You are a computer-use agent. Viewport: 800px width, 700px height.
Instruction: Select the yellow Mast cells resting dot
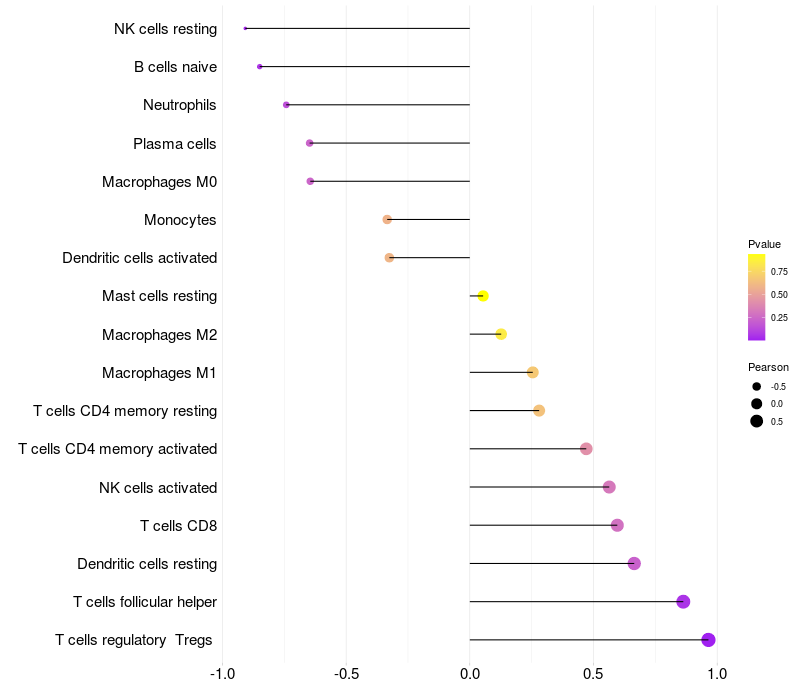click(483, 296)
